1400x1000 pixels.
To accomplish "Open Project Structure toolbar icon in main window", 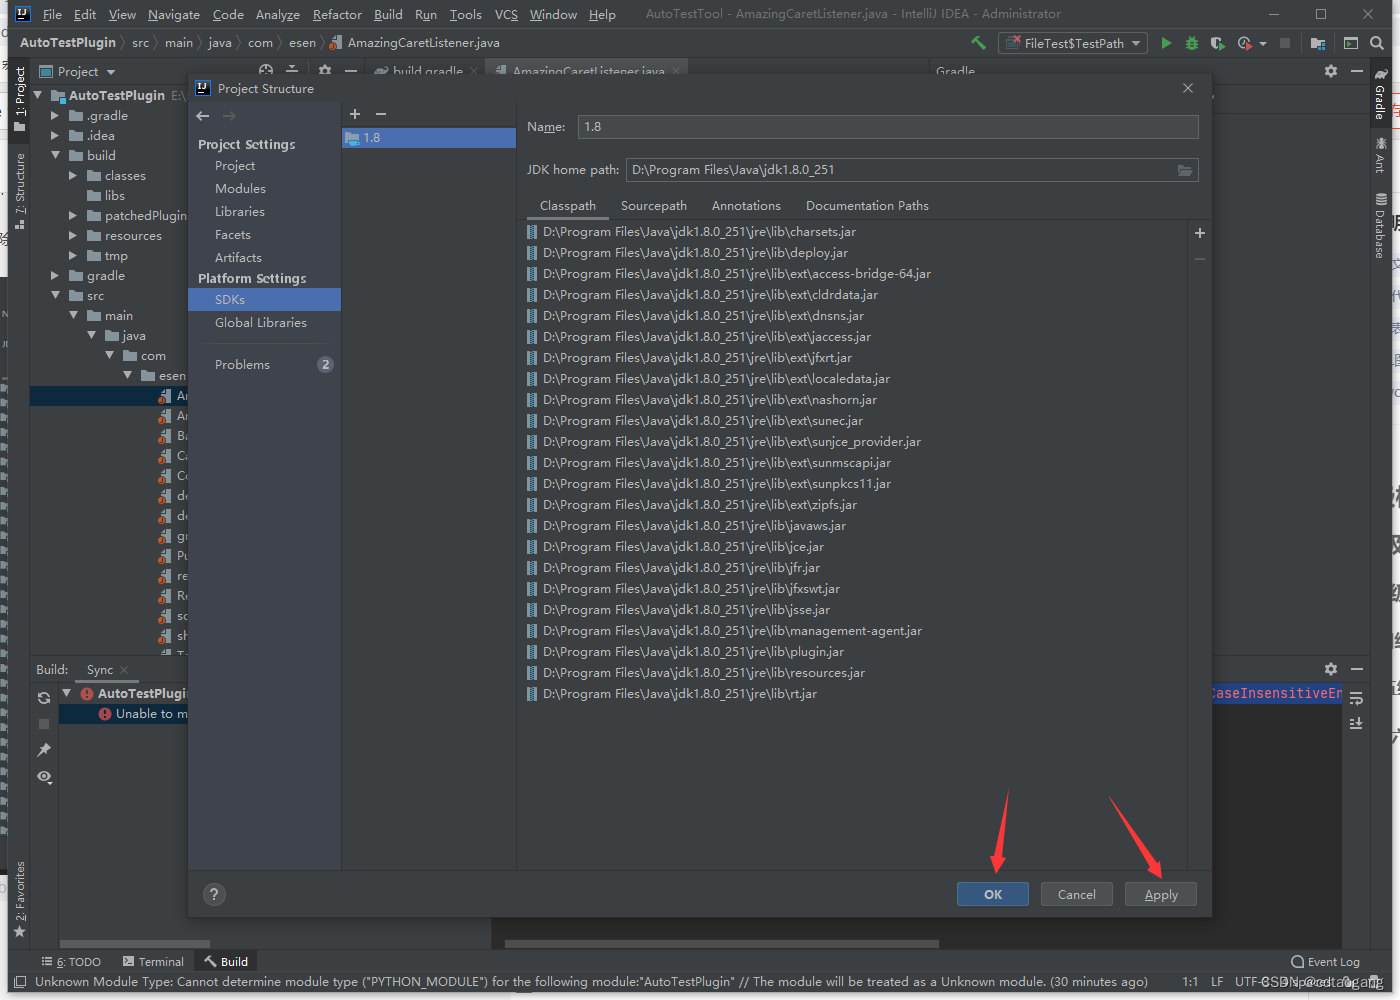I will [1318, 43].
